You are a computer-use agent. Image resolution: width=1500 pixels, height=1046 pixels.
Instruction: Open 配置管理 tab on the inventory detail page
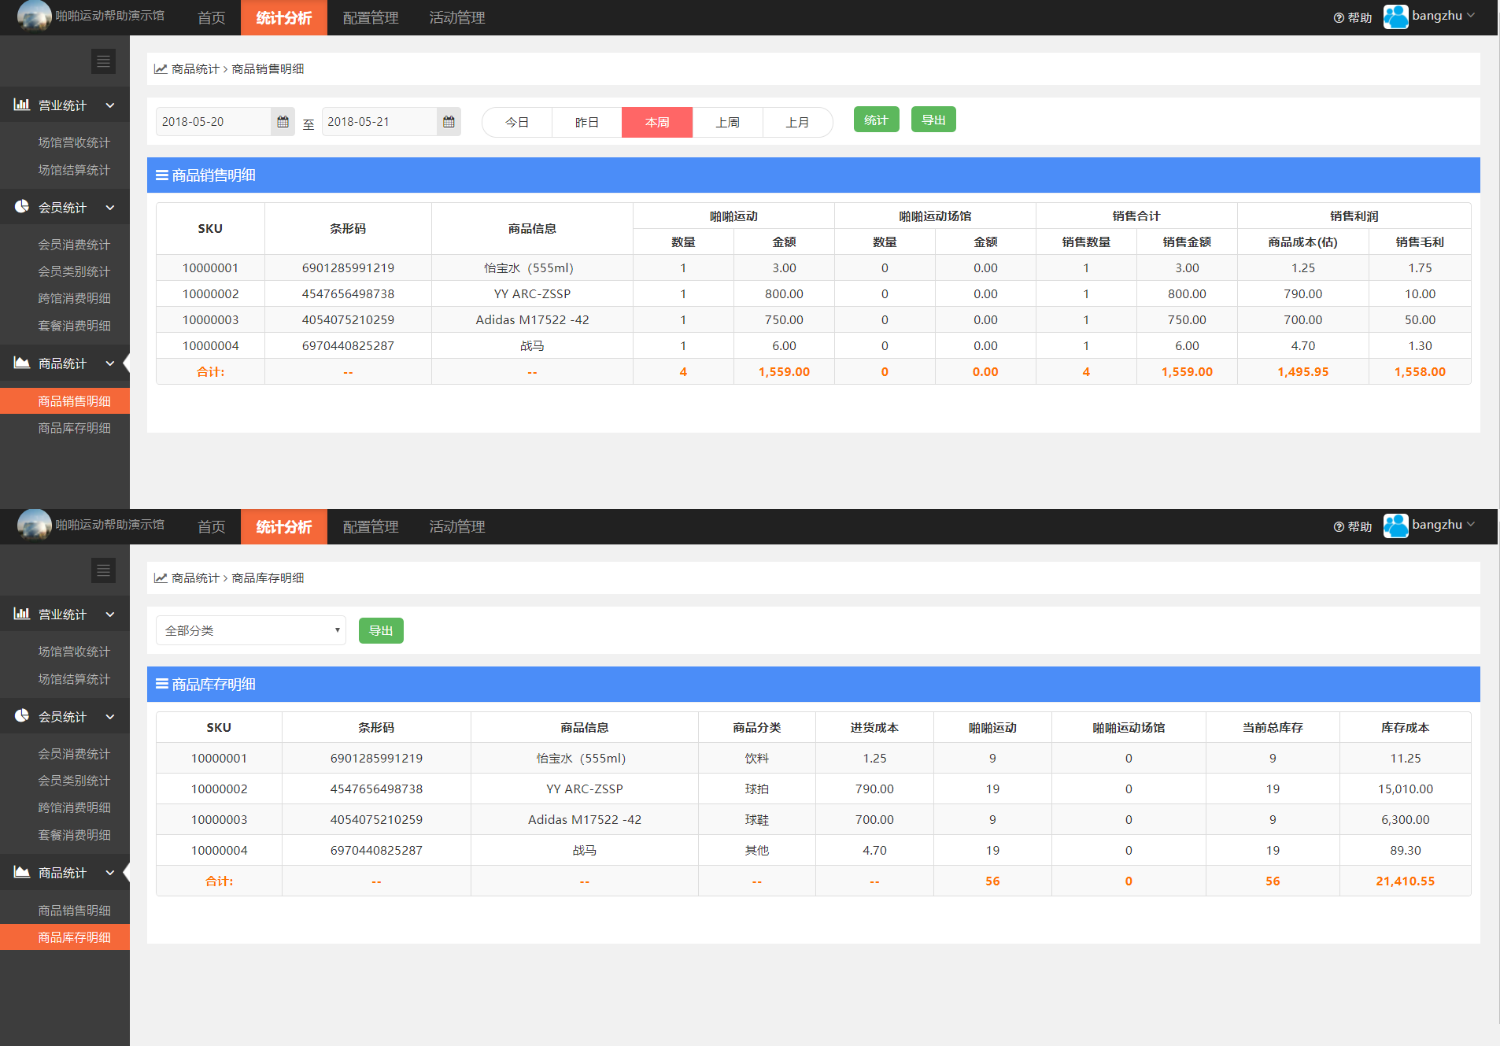(370, 527)
